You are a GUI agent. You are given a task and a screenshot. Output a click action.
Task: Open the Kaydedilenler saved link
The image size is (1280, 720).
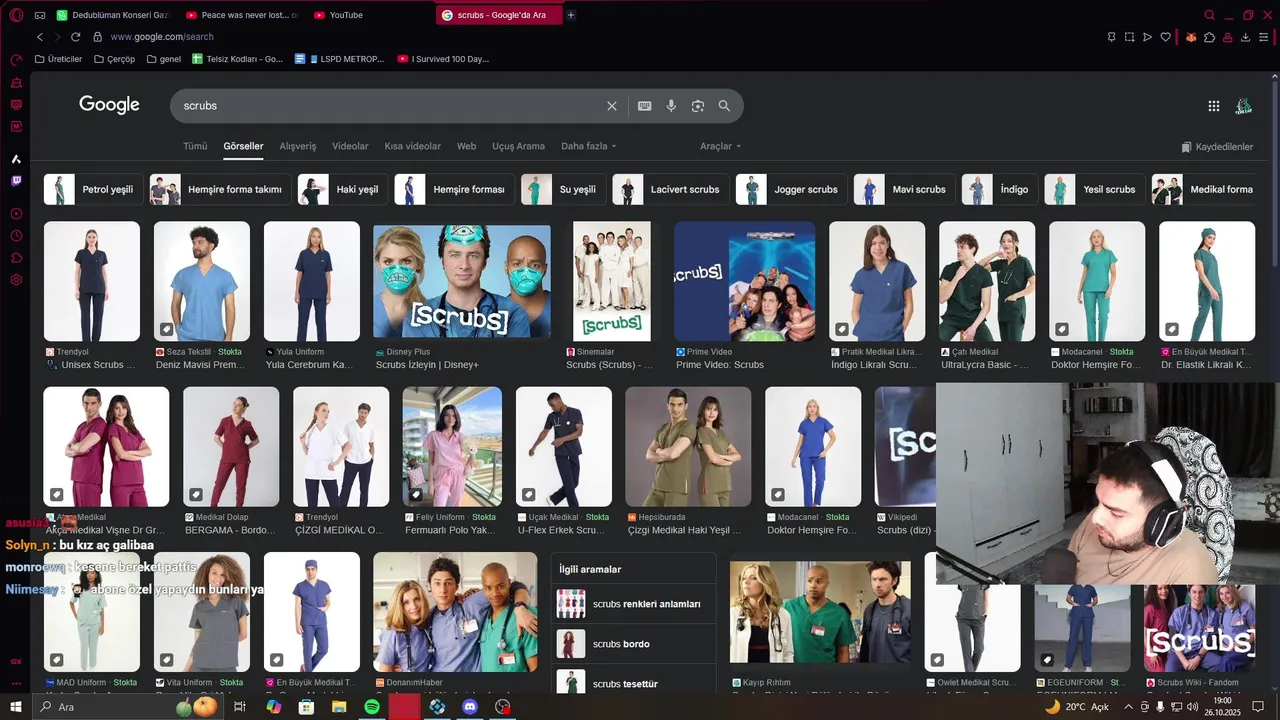click(x=1217, y=147)
